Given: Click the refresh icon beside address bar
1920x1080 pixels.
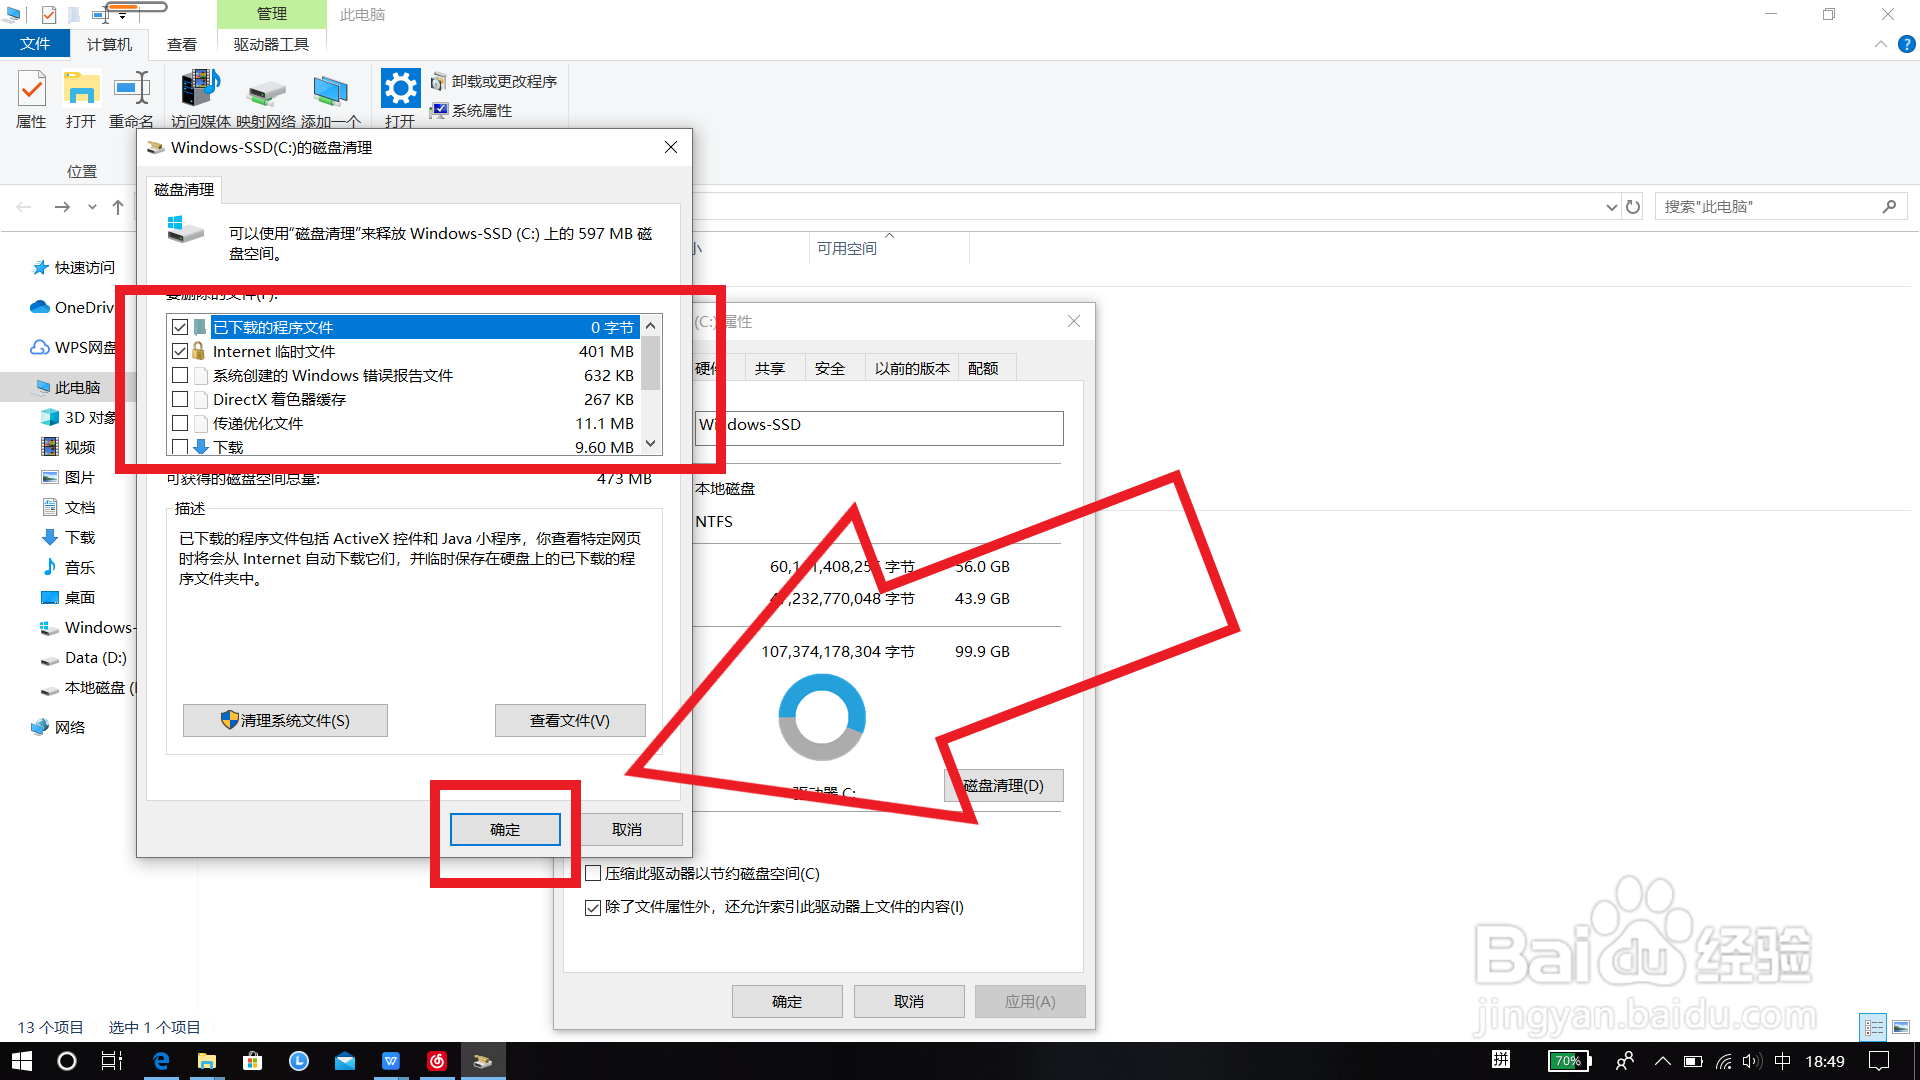Looking at the screenshot, I should click(1633, 207).
